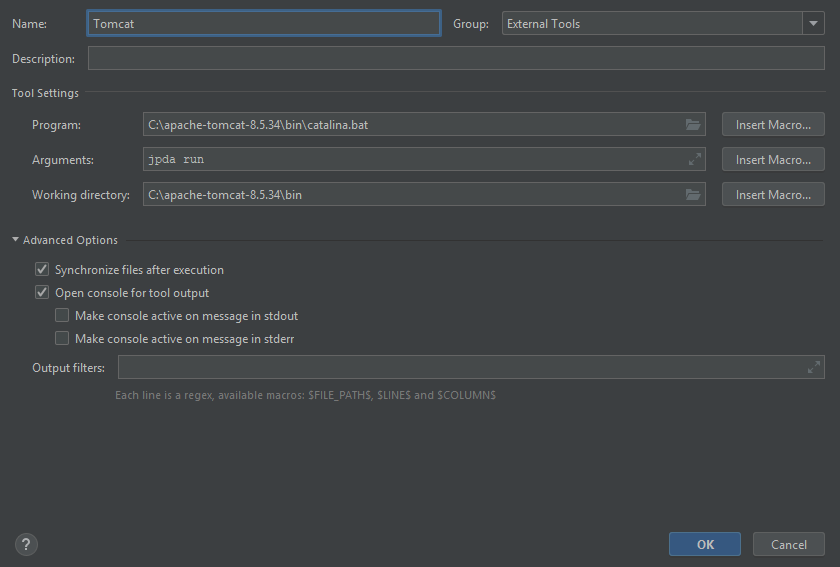
Task: Cancel the tool dialog
Action: pyautogui.click(x=789, y=544)
